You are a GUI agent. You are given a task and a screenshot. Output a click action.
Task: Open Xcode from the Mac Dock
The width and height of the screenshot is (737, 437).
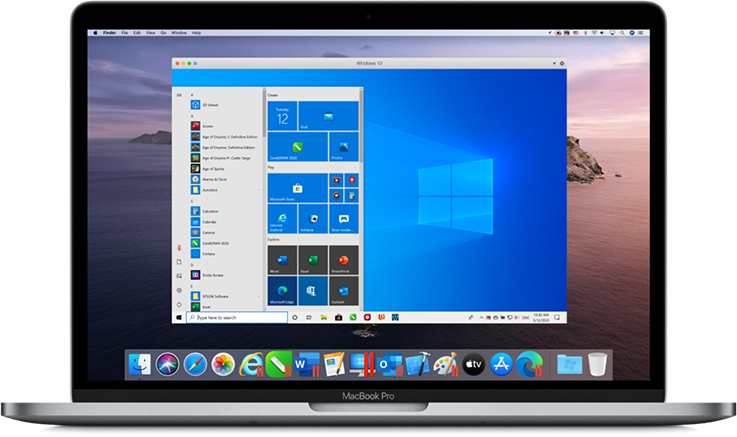pyautogui.click(x=418, y=364)
